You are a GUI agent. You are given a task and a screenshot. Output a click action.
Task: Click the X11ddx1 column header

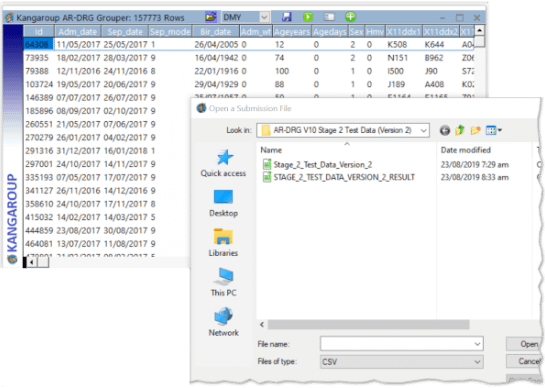point(404,32)
